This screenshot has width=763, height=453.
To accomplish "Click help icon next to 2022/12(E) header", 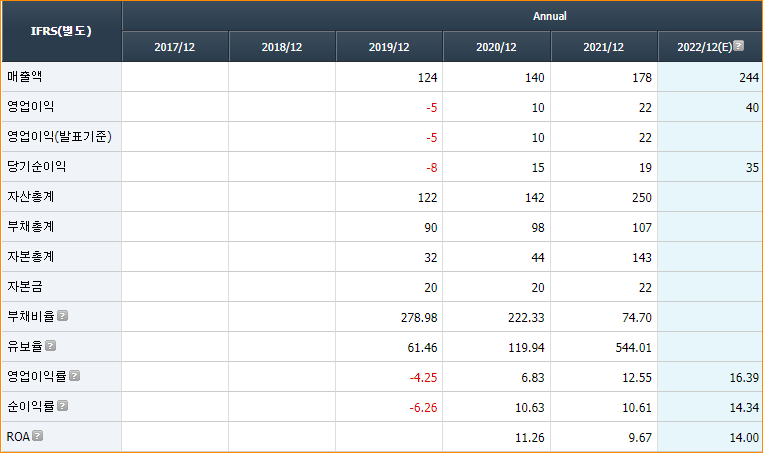I will (x=738, y=46).
